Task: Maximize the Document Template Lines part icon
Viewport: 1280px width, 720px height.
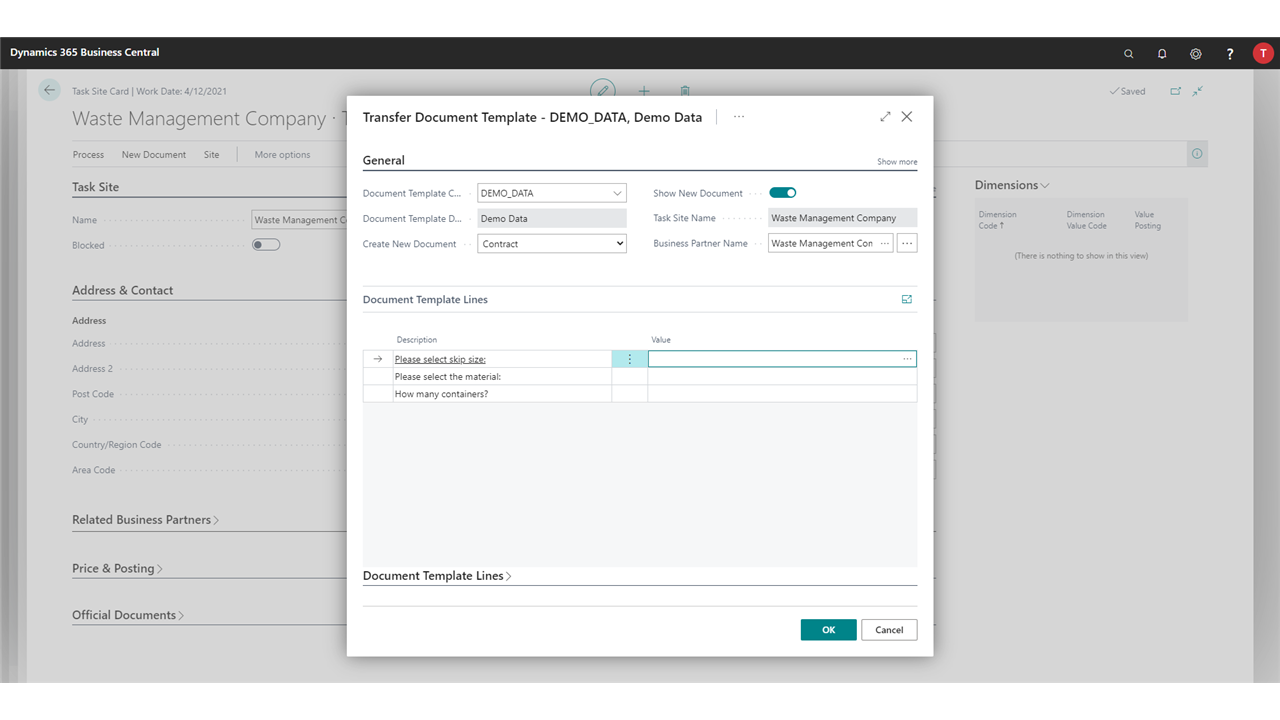Action: (x=907, y=299)
